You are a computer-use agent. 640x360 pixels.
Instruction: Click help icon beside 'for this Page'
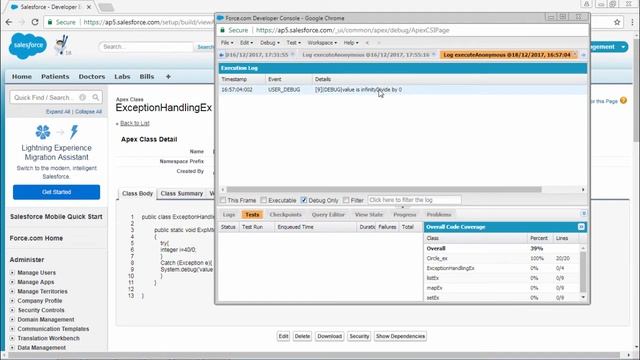click(x=623, y=100)
